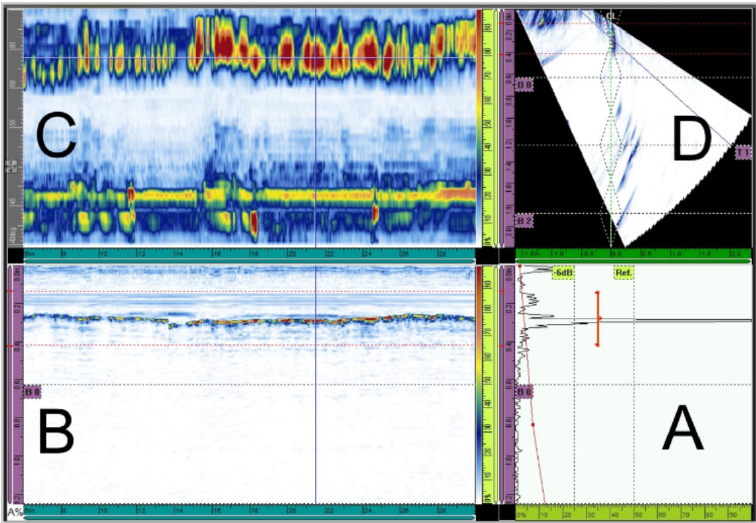Select the middle red TCG curve point in A-scan
Screen dimensions: 756x523
pyautogui.click(x=533, y=425)
